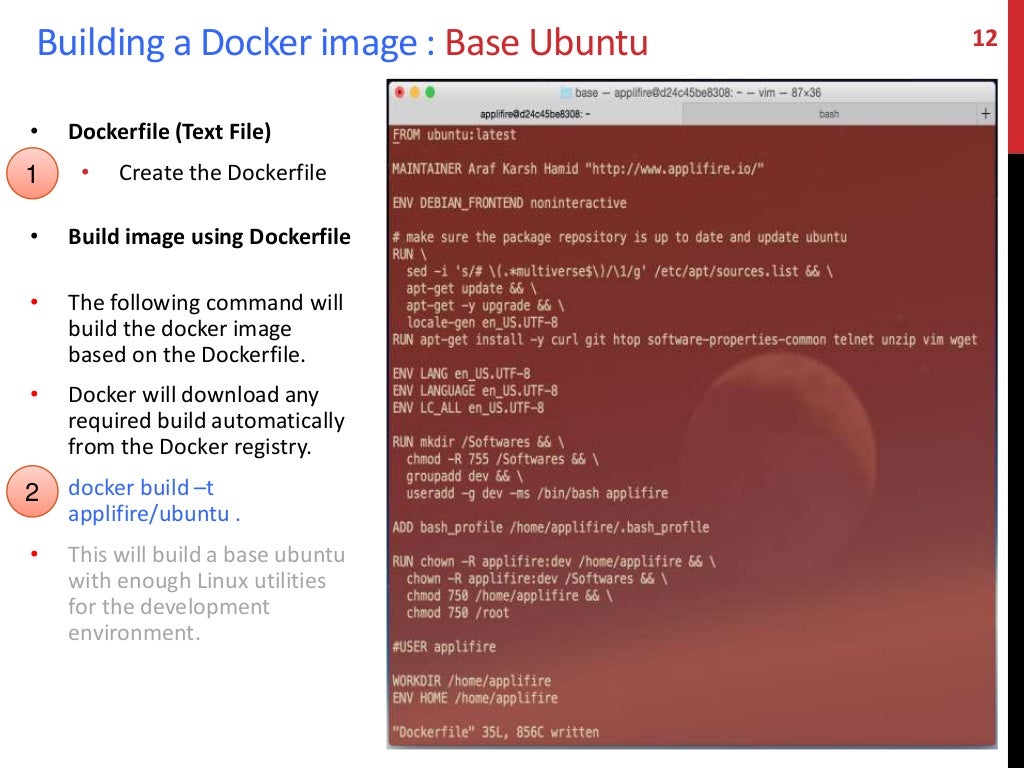The image size is (1024, 768).
Task: Click the 'ENV HOME /home/applifire' line
Action: point(475,697)
